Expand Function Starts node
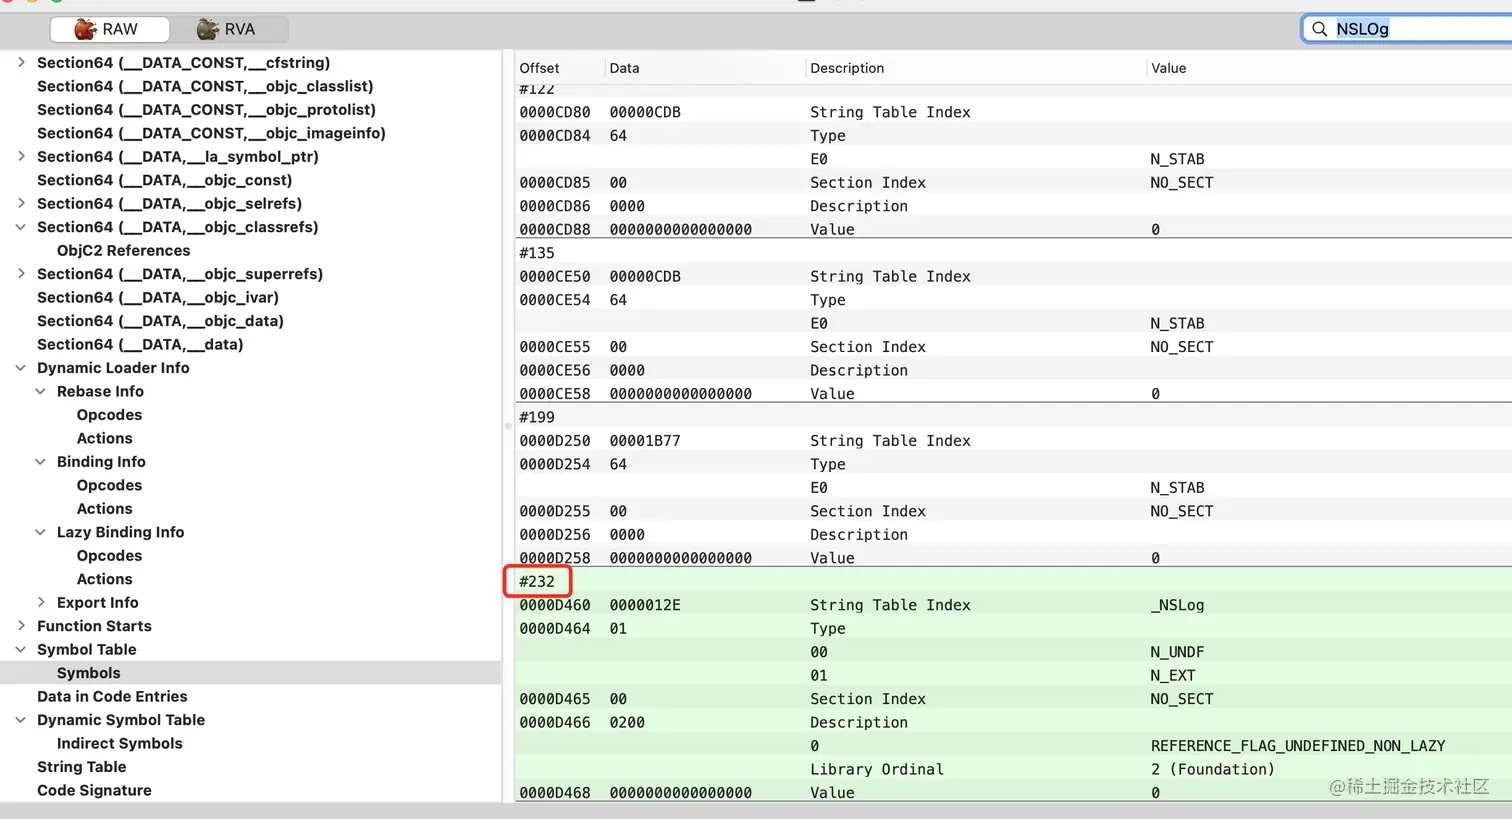 point(21,626)
